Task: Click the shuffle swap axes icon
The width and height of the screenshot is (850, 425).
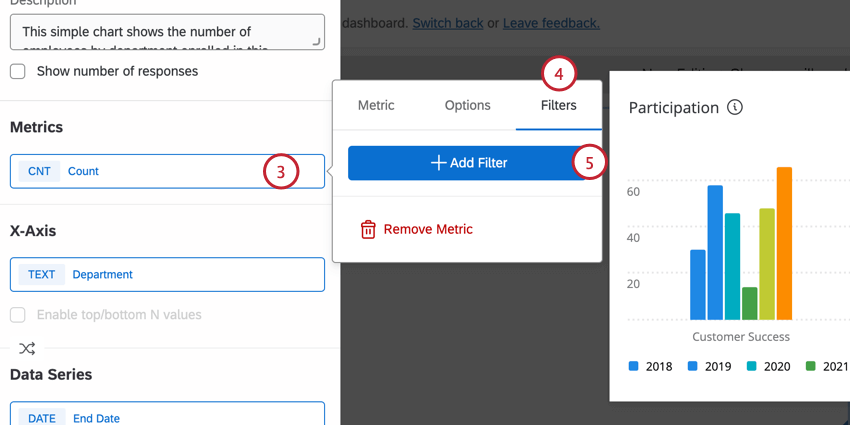Action: (x=27, y=349)
